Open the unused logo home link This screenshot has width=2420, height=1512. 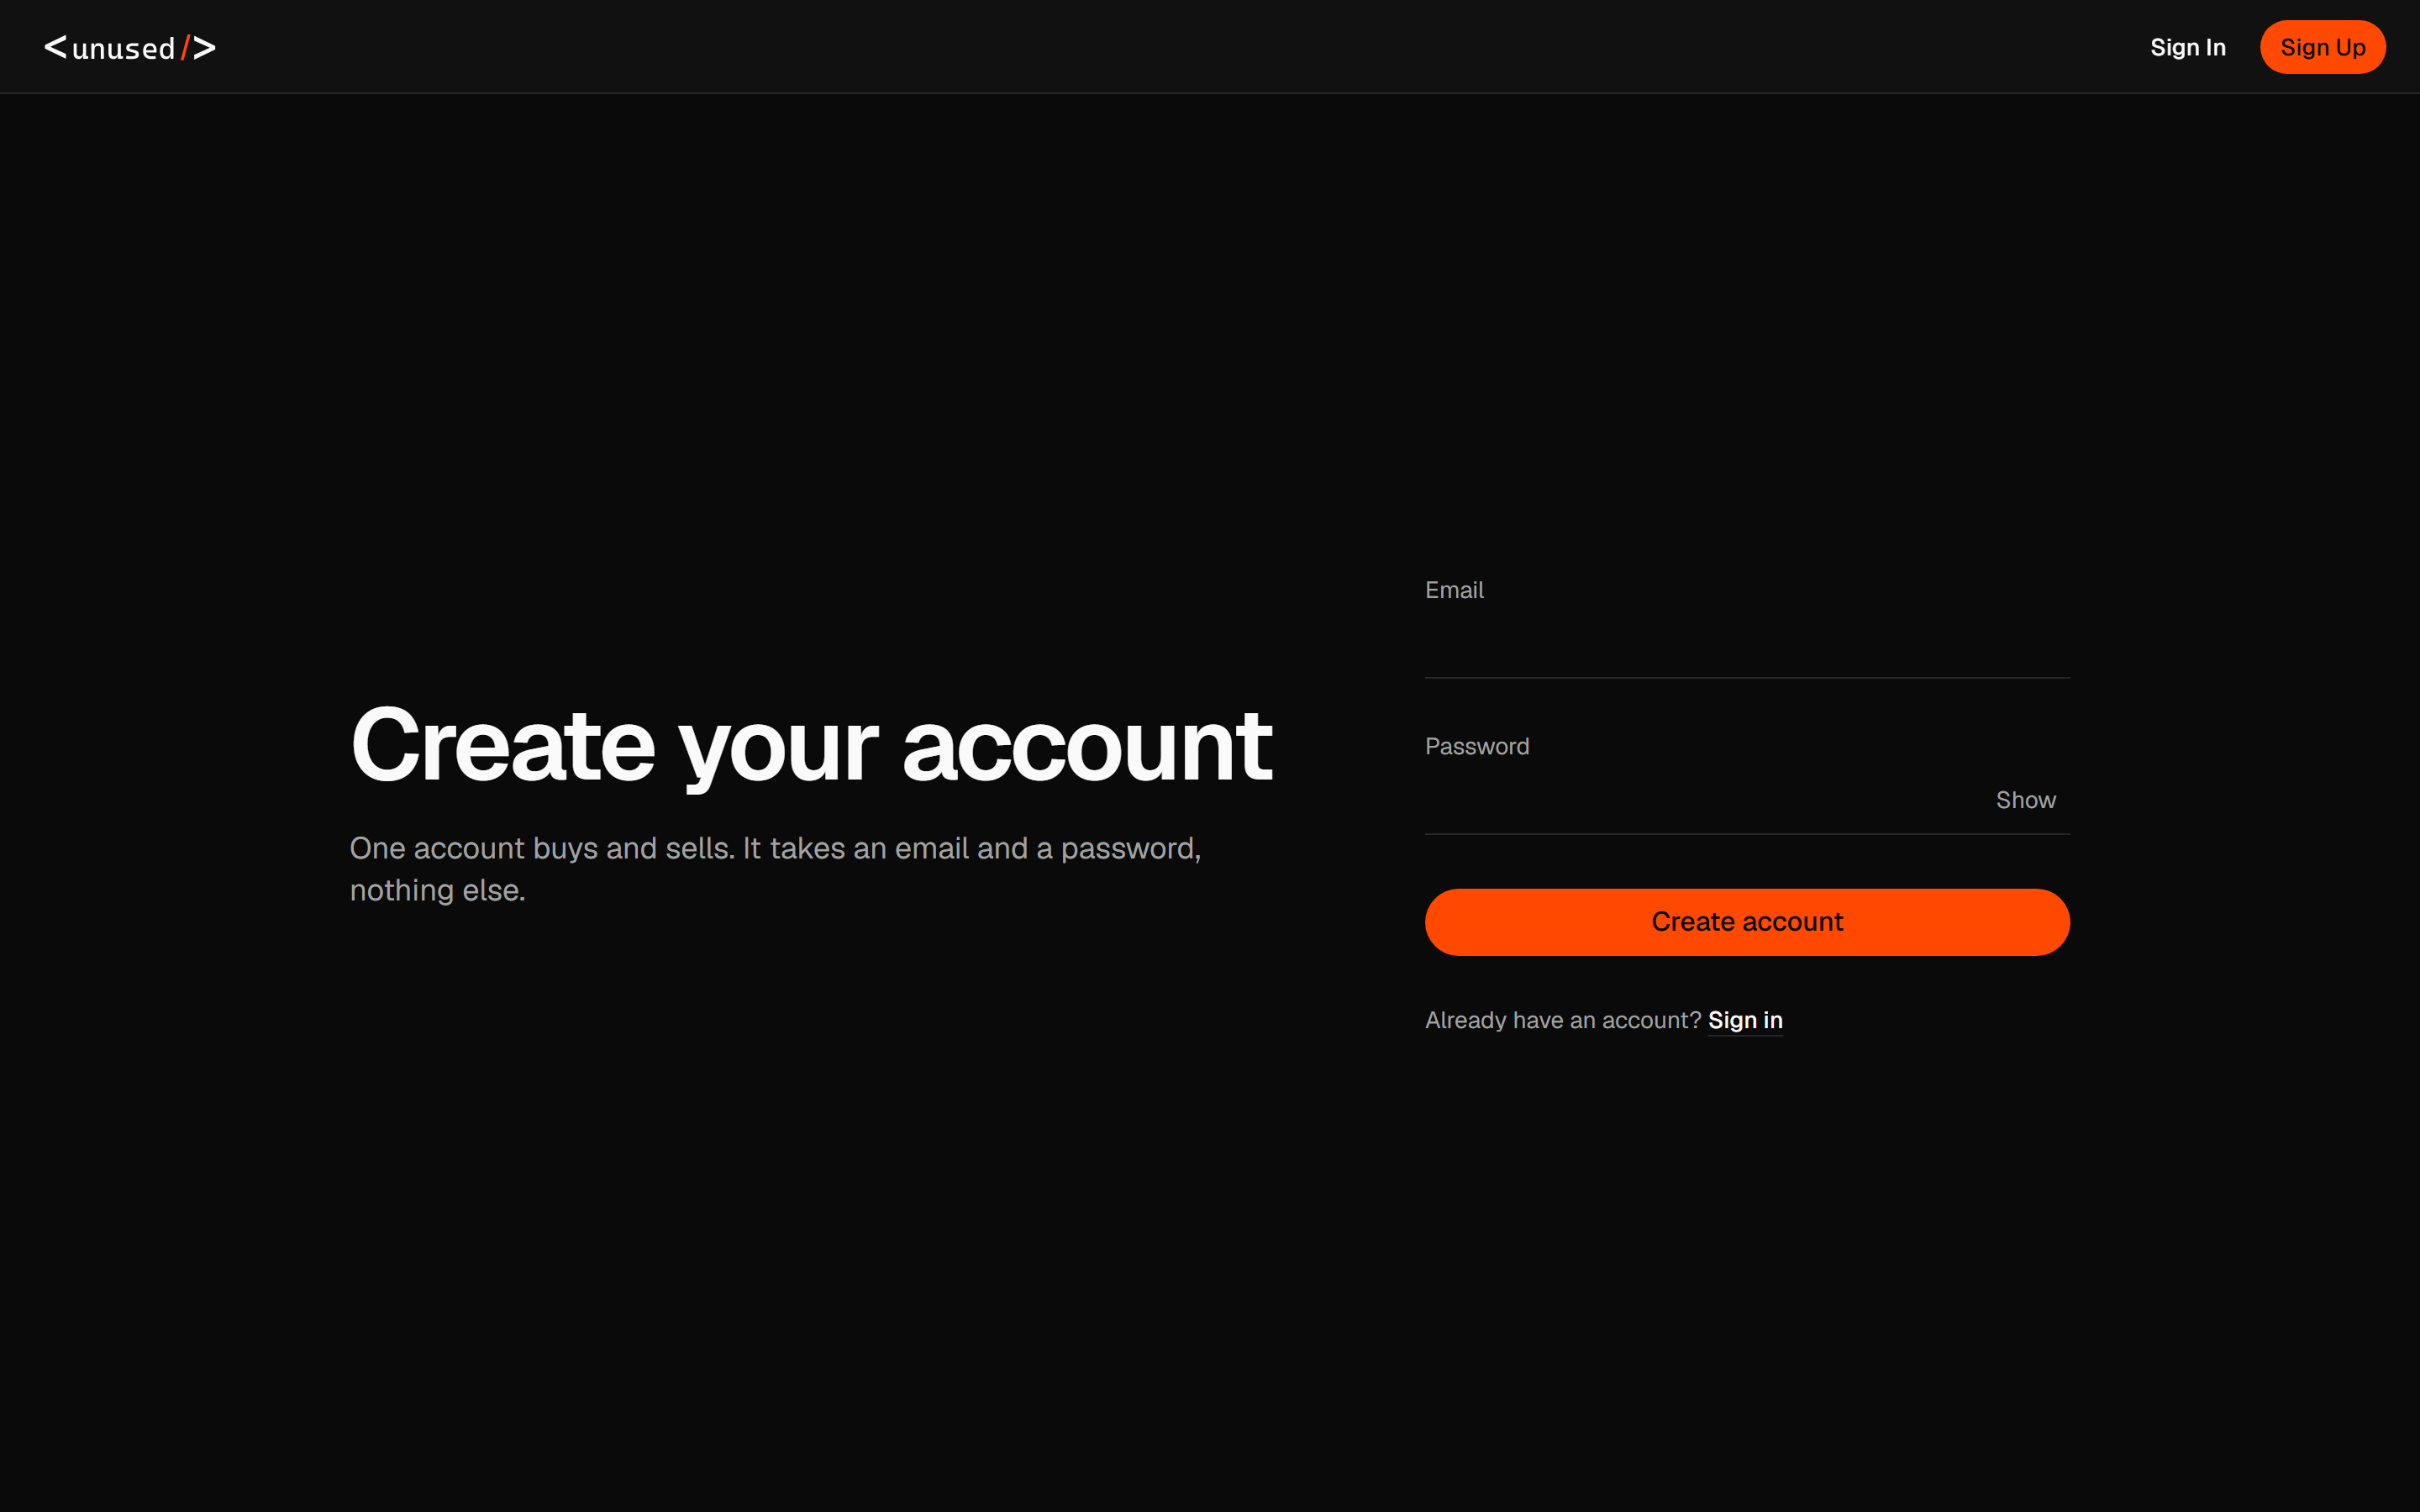(130, 47)
